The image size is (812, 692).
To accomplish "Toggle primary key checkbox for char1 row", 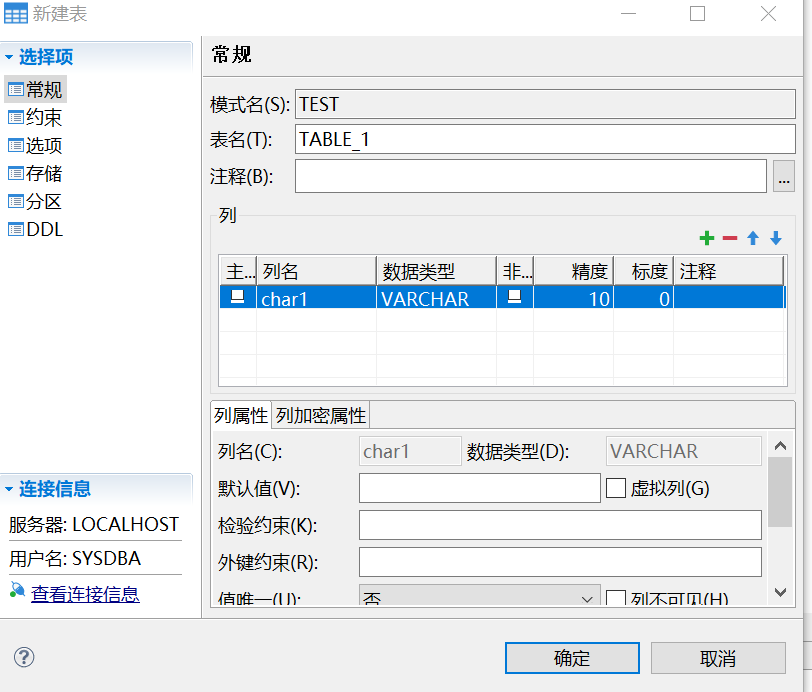I will [x=237, y=296].
